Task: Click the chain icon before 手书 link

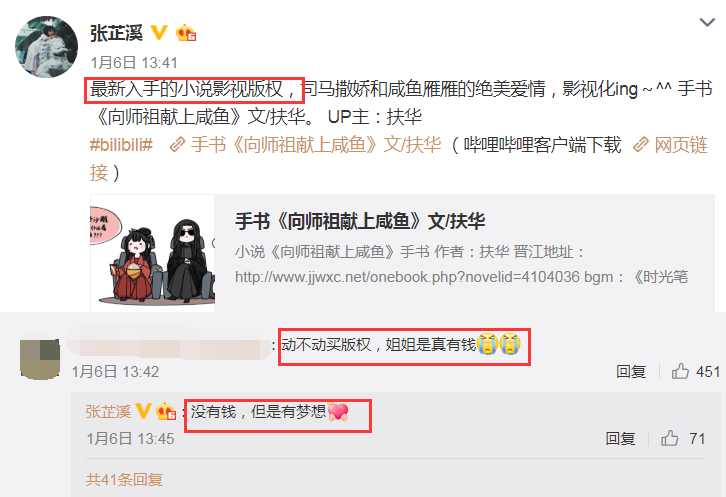Action: [178, 145]
